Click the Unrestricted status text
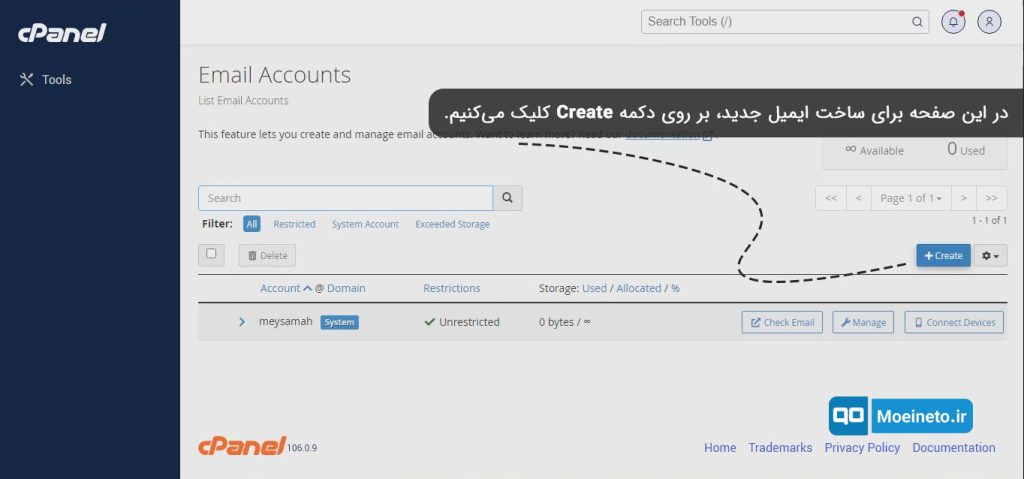The width and height of the screenshot is (1024, 479). (x=469, y=322)
